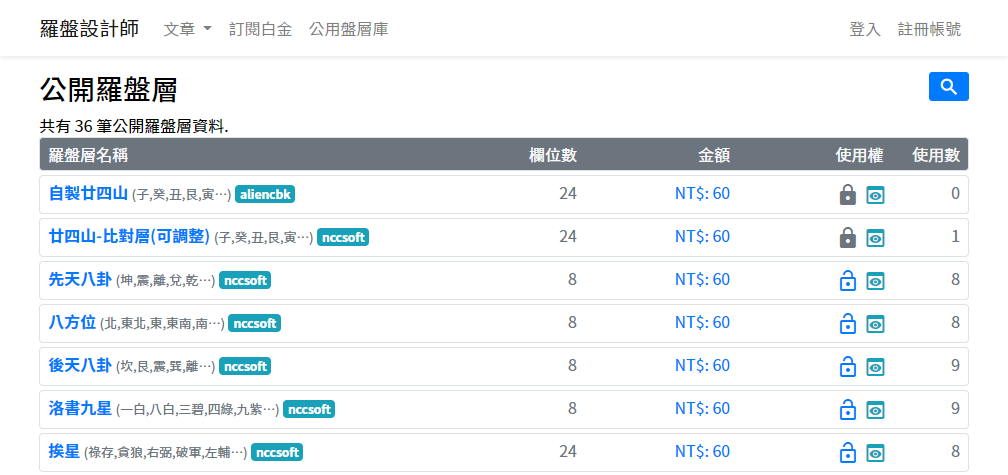Image resolution: width=1008 pixels, height=475 pixels.
Task: Click the locked padlock icon for 廿四山-比對層(可調整)
Action: click(x=847, y=238)
